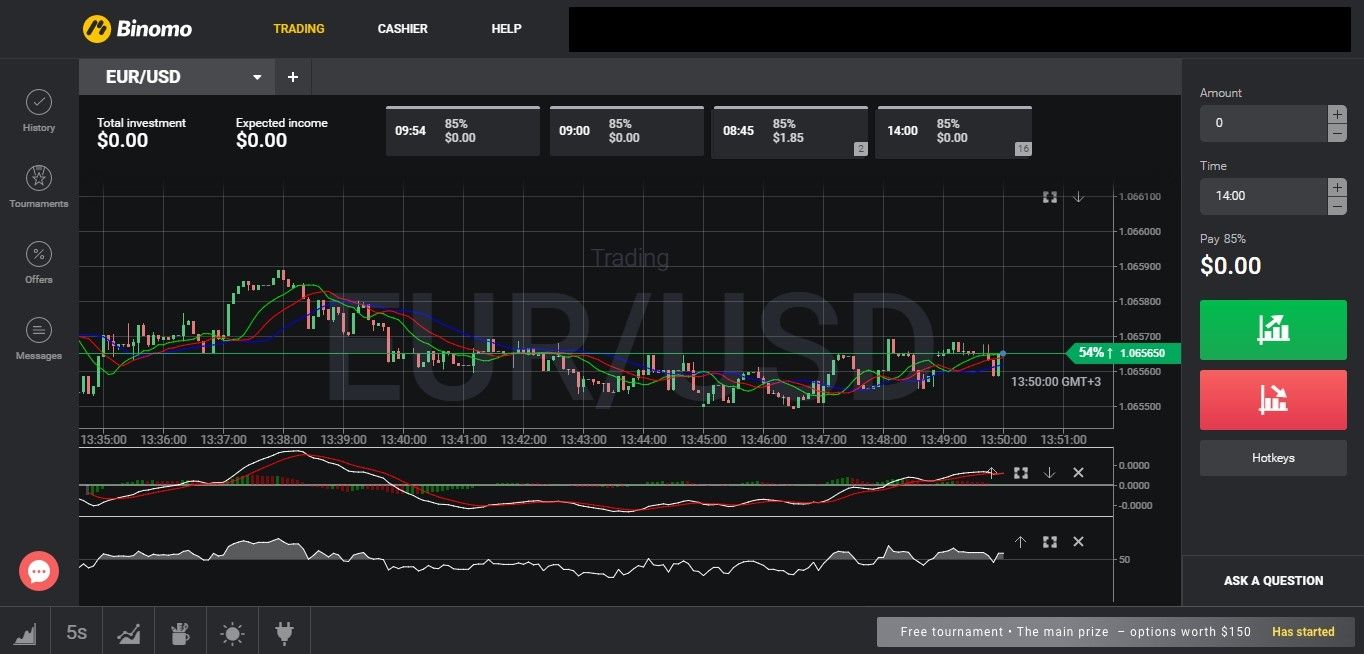The image size is (1364, 654).
Task: Open drawing tools pencil cup icon
Action: pos(181,632)
